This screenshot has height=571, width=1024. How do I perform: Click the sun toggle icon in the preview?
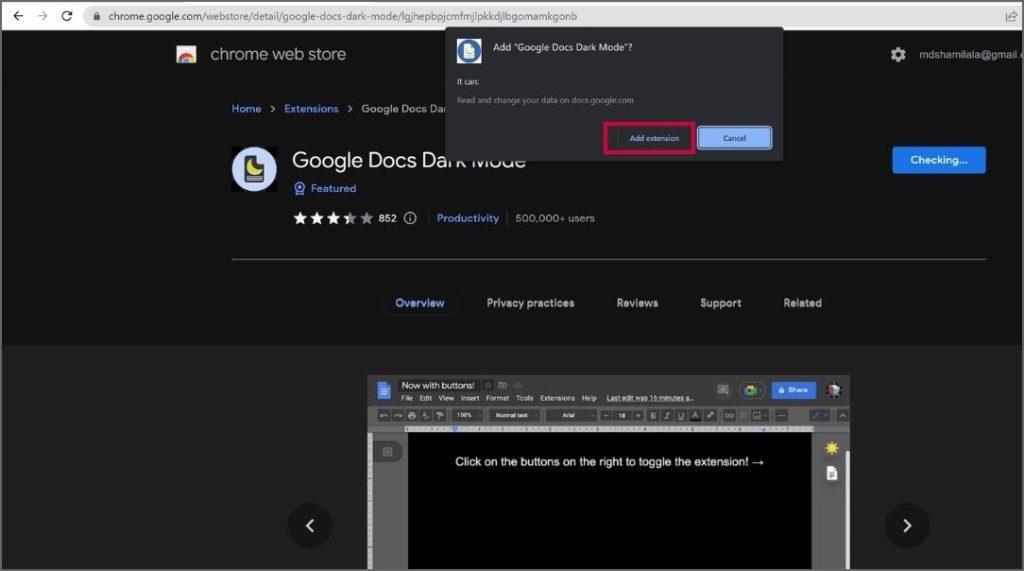point(831,448)
